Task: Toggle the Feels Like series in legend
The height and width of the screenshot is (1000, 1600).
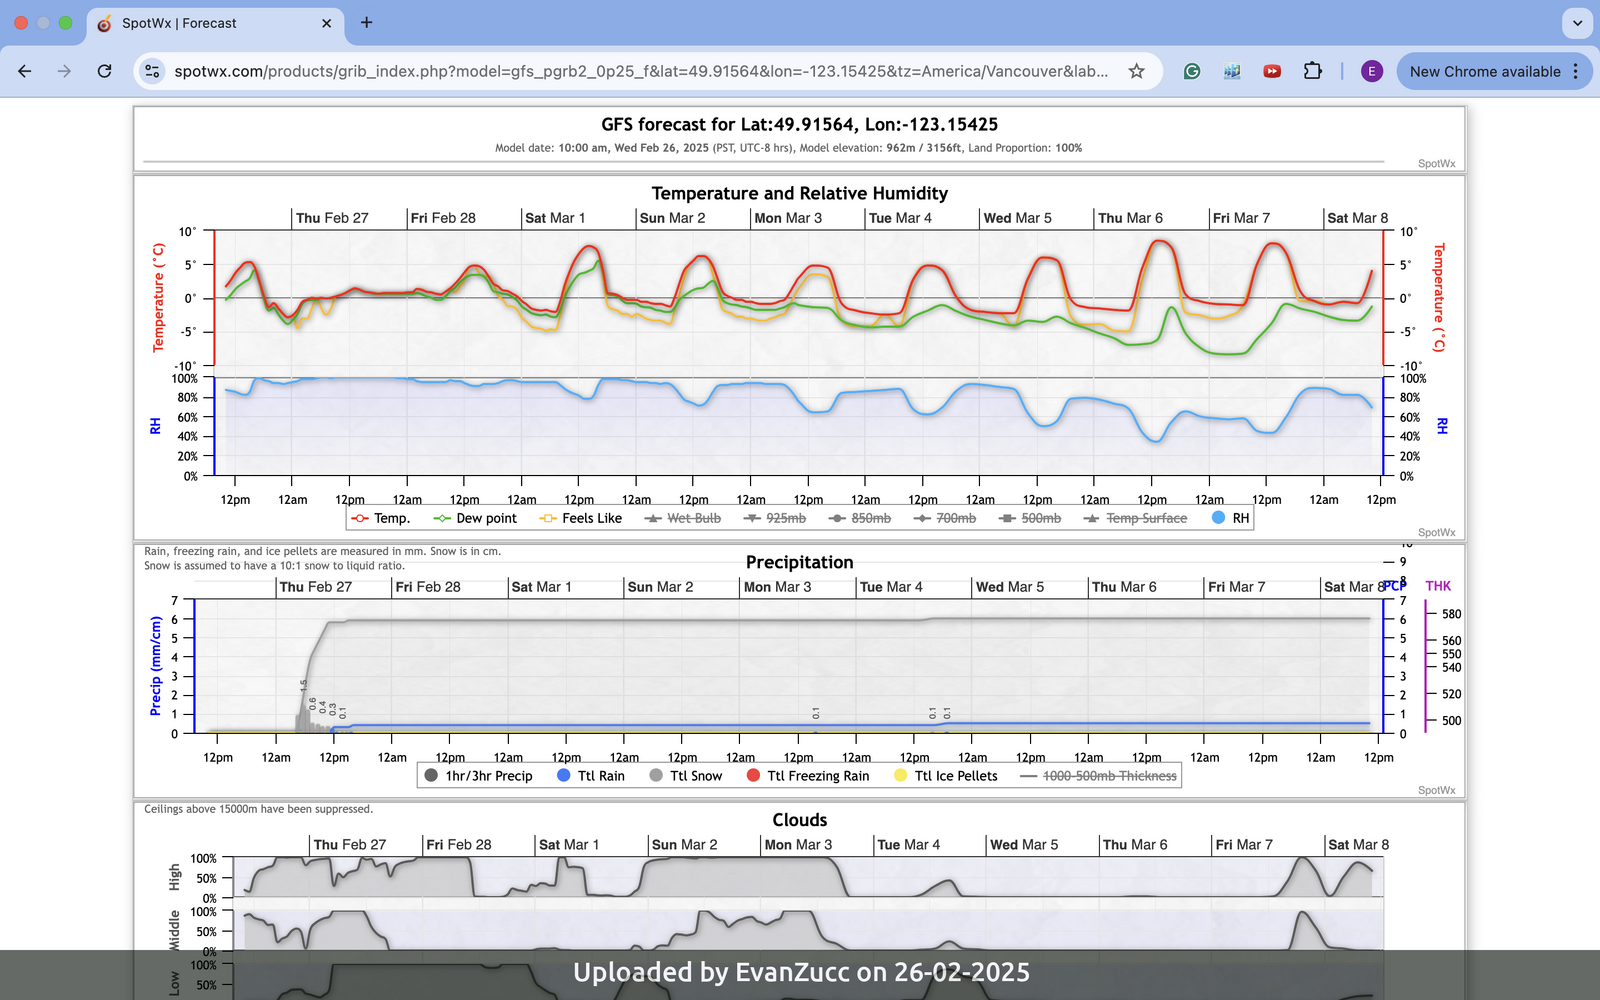Action: [x=581, y=518]
